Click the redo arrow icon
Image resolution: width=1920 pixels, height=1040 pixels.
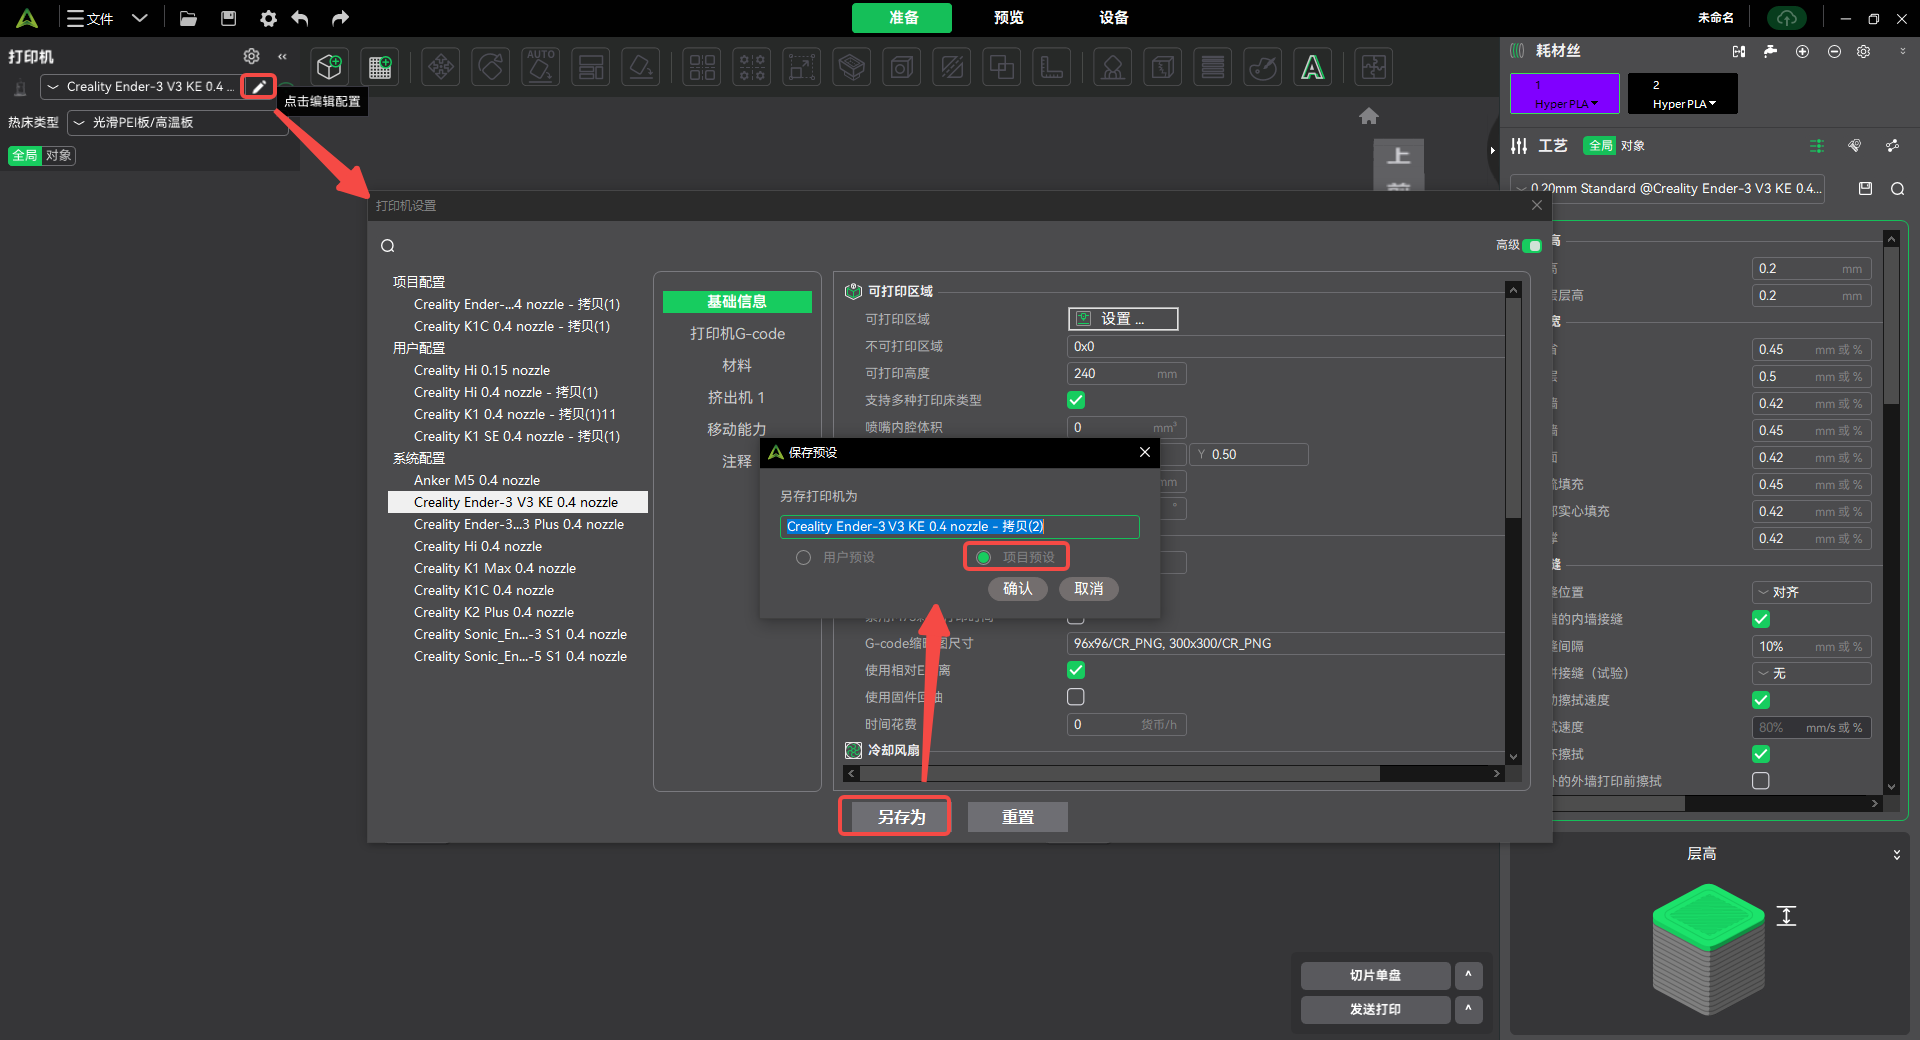(x=340, y=18)
